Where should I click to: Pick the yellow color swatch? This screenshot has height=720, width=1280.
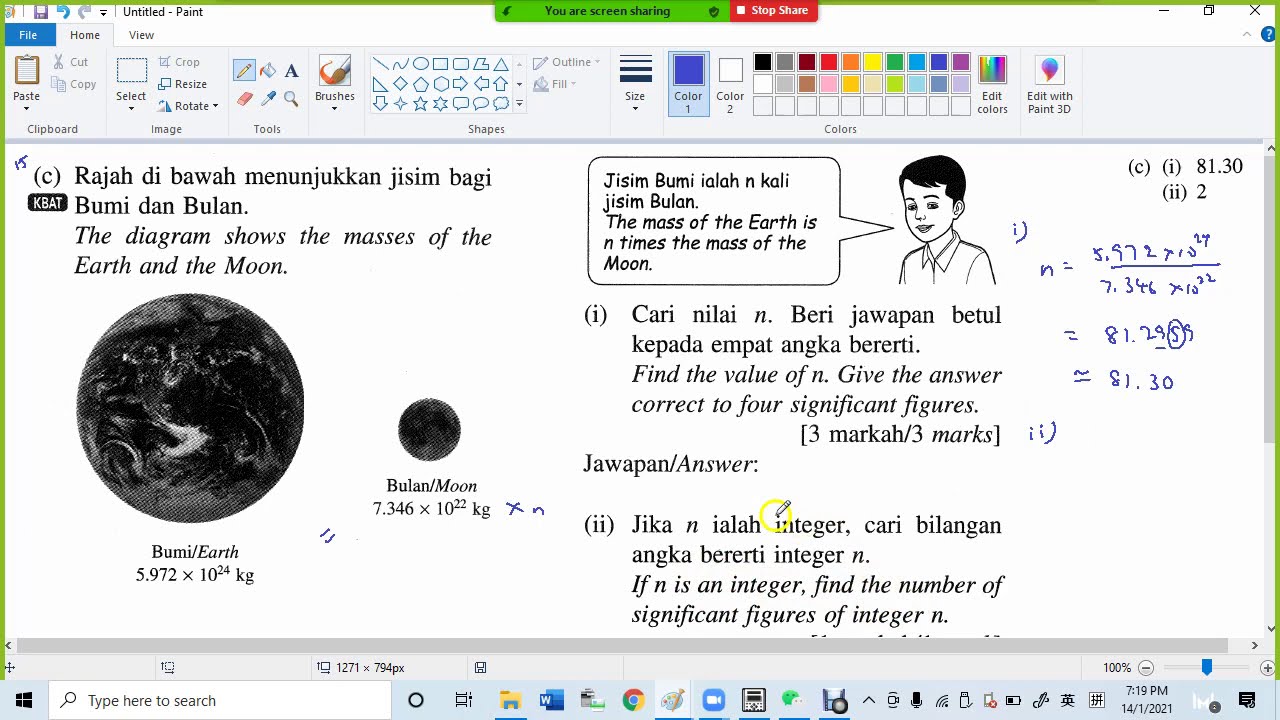(x=873, y=63)
